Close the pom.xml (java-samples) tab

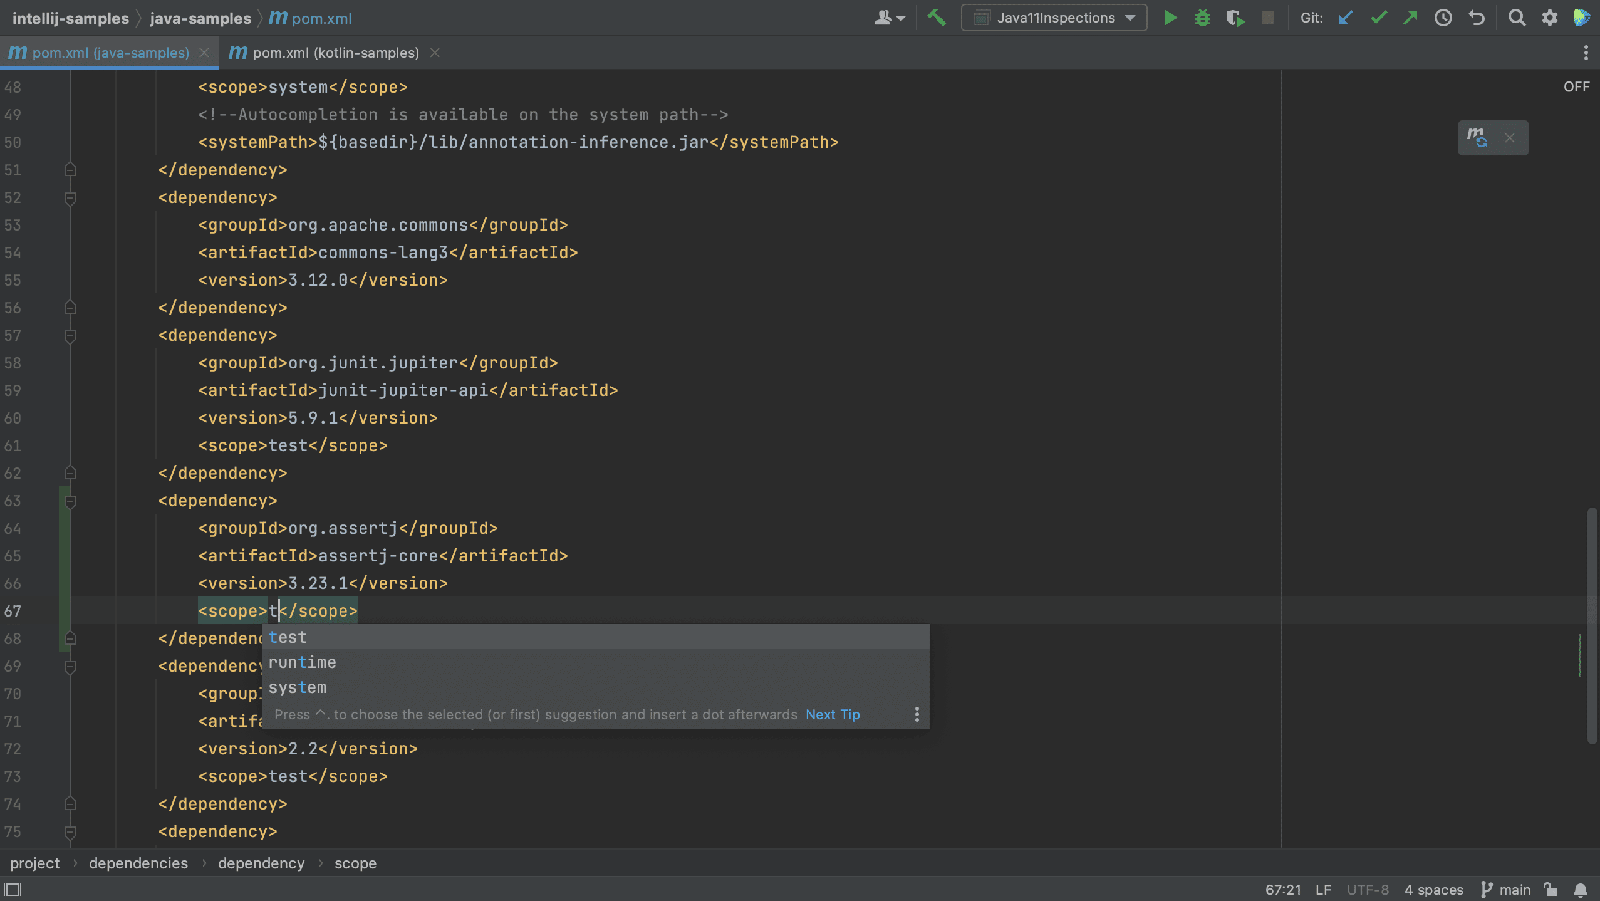coord(204,53)
